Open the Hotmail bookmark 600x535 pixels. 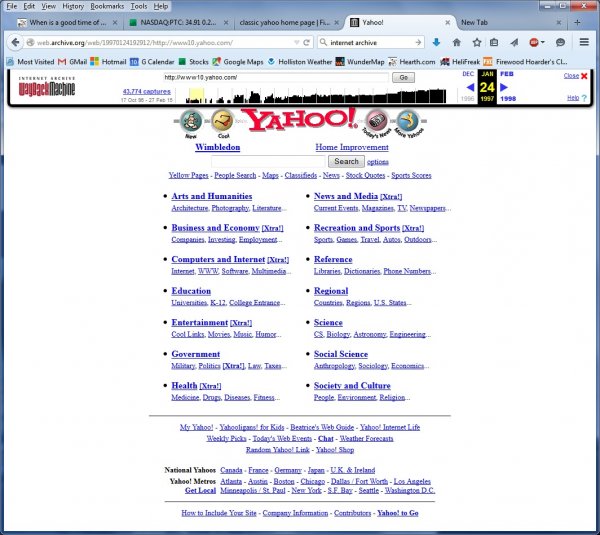(x=108, y=62)
